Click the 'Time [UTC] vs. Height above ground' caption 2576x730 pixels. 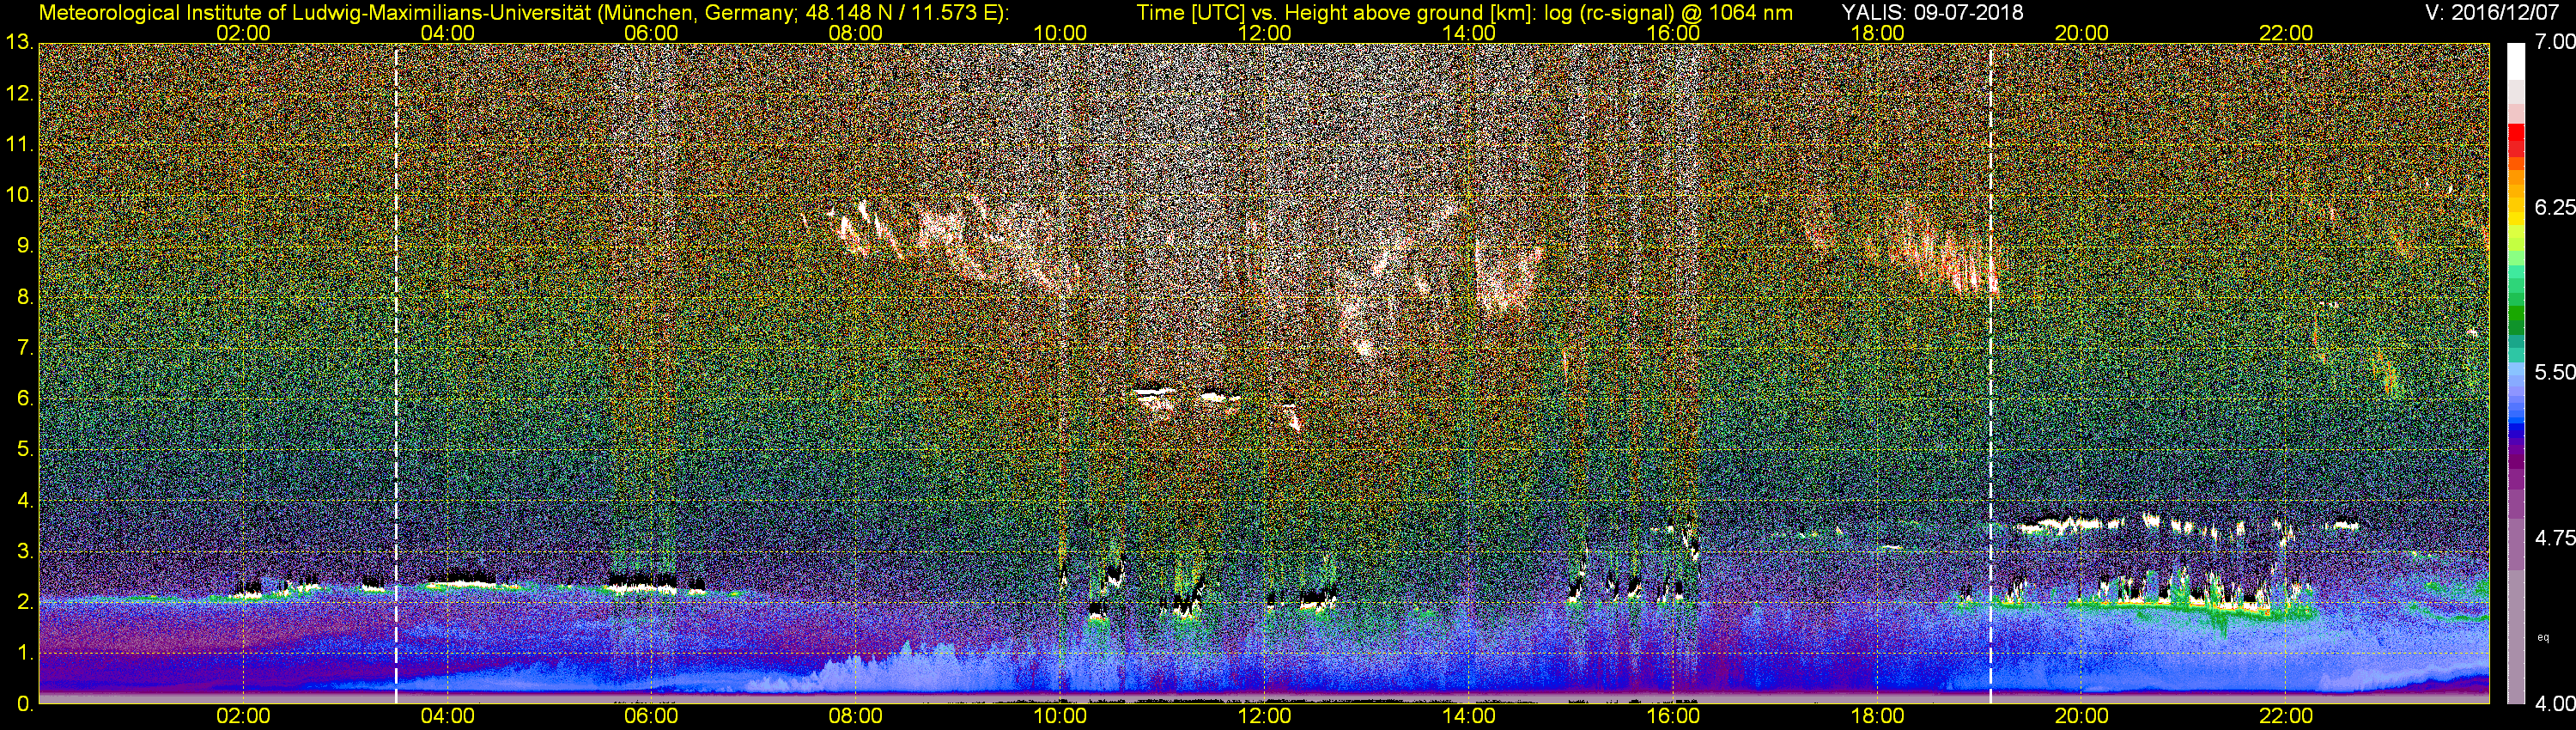[x=1464, y=13]
